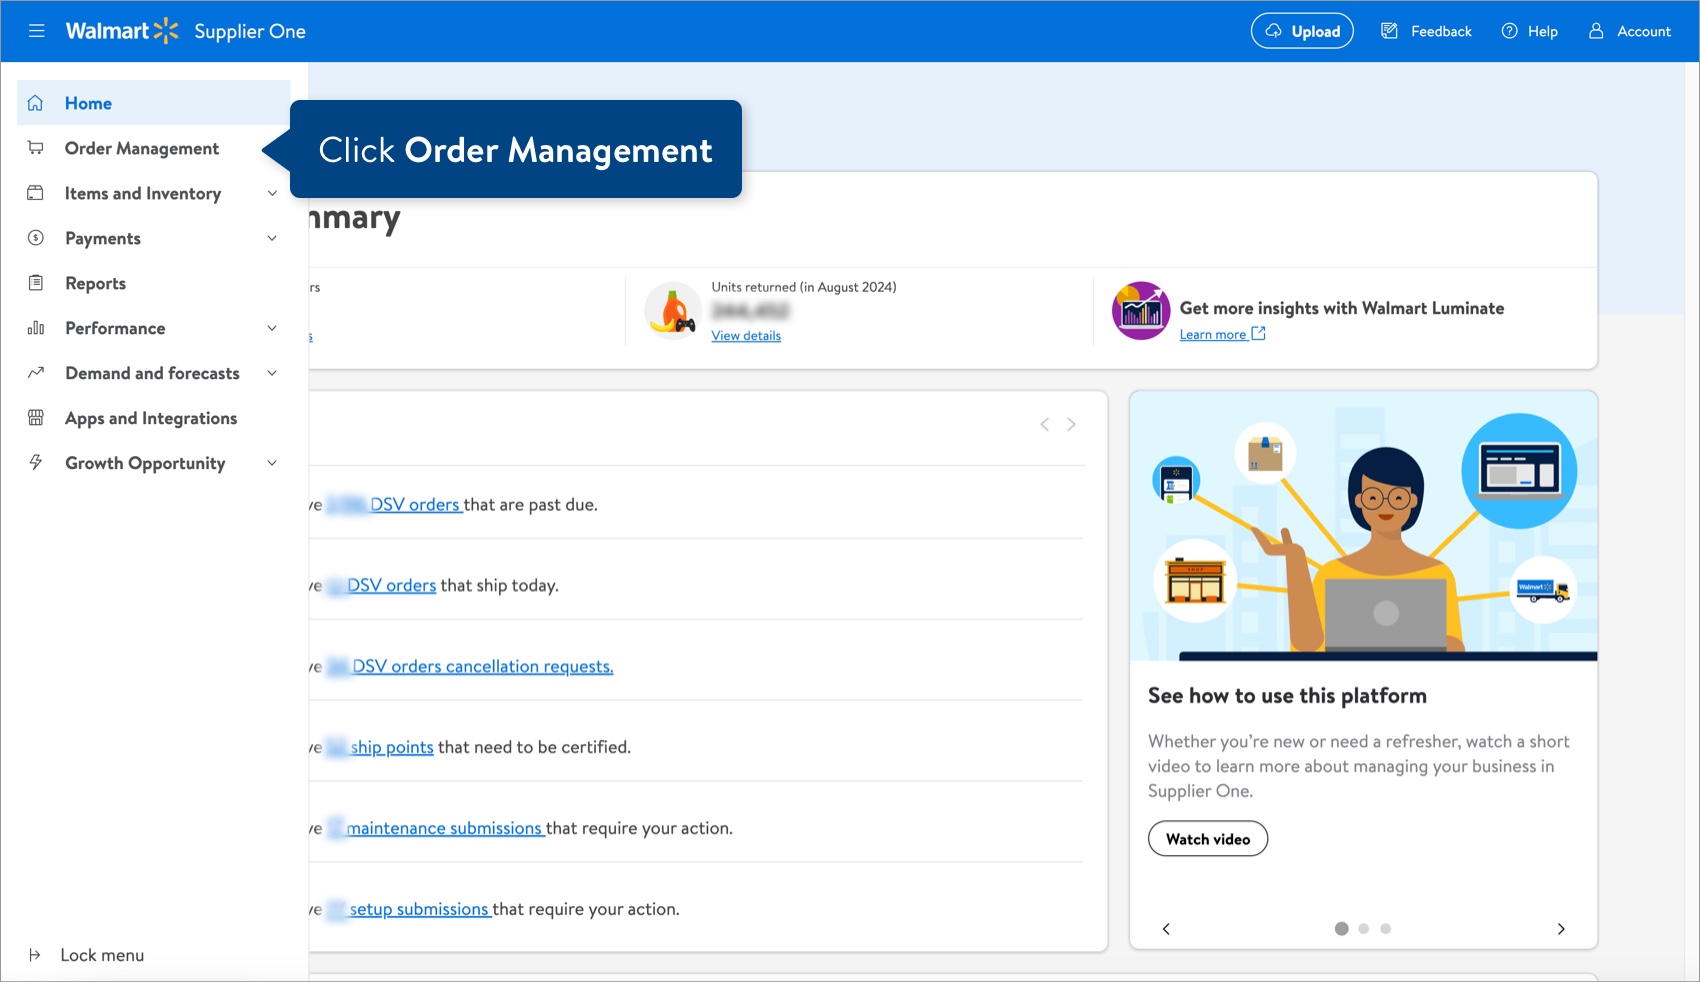The height and width of the screenshot is (982, 1700).
Task: Open Learn more for Walmart Luminate
Action: tap(1214, 334)
